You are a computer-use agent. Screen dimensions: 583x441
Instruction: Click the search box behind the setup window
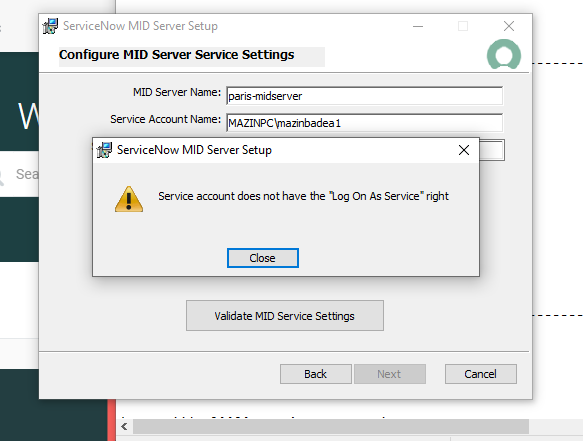(x=19, y=174)
